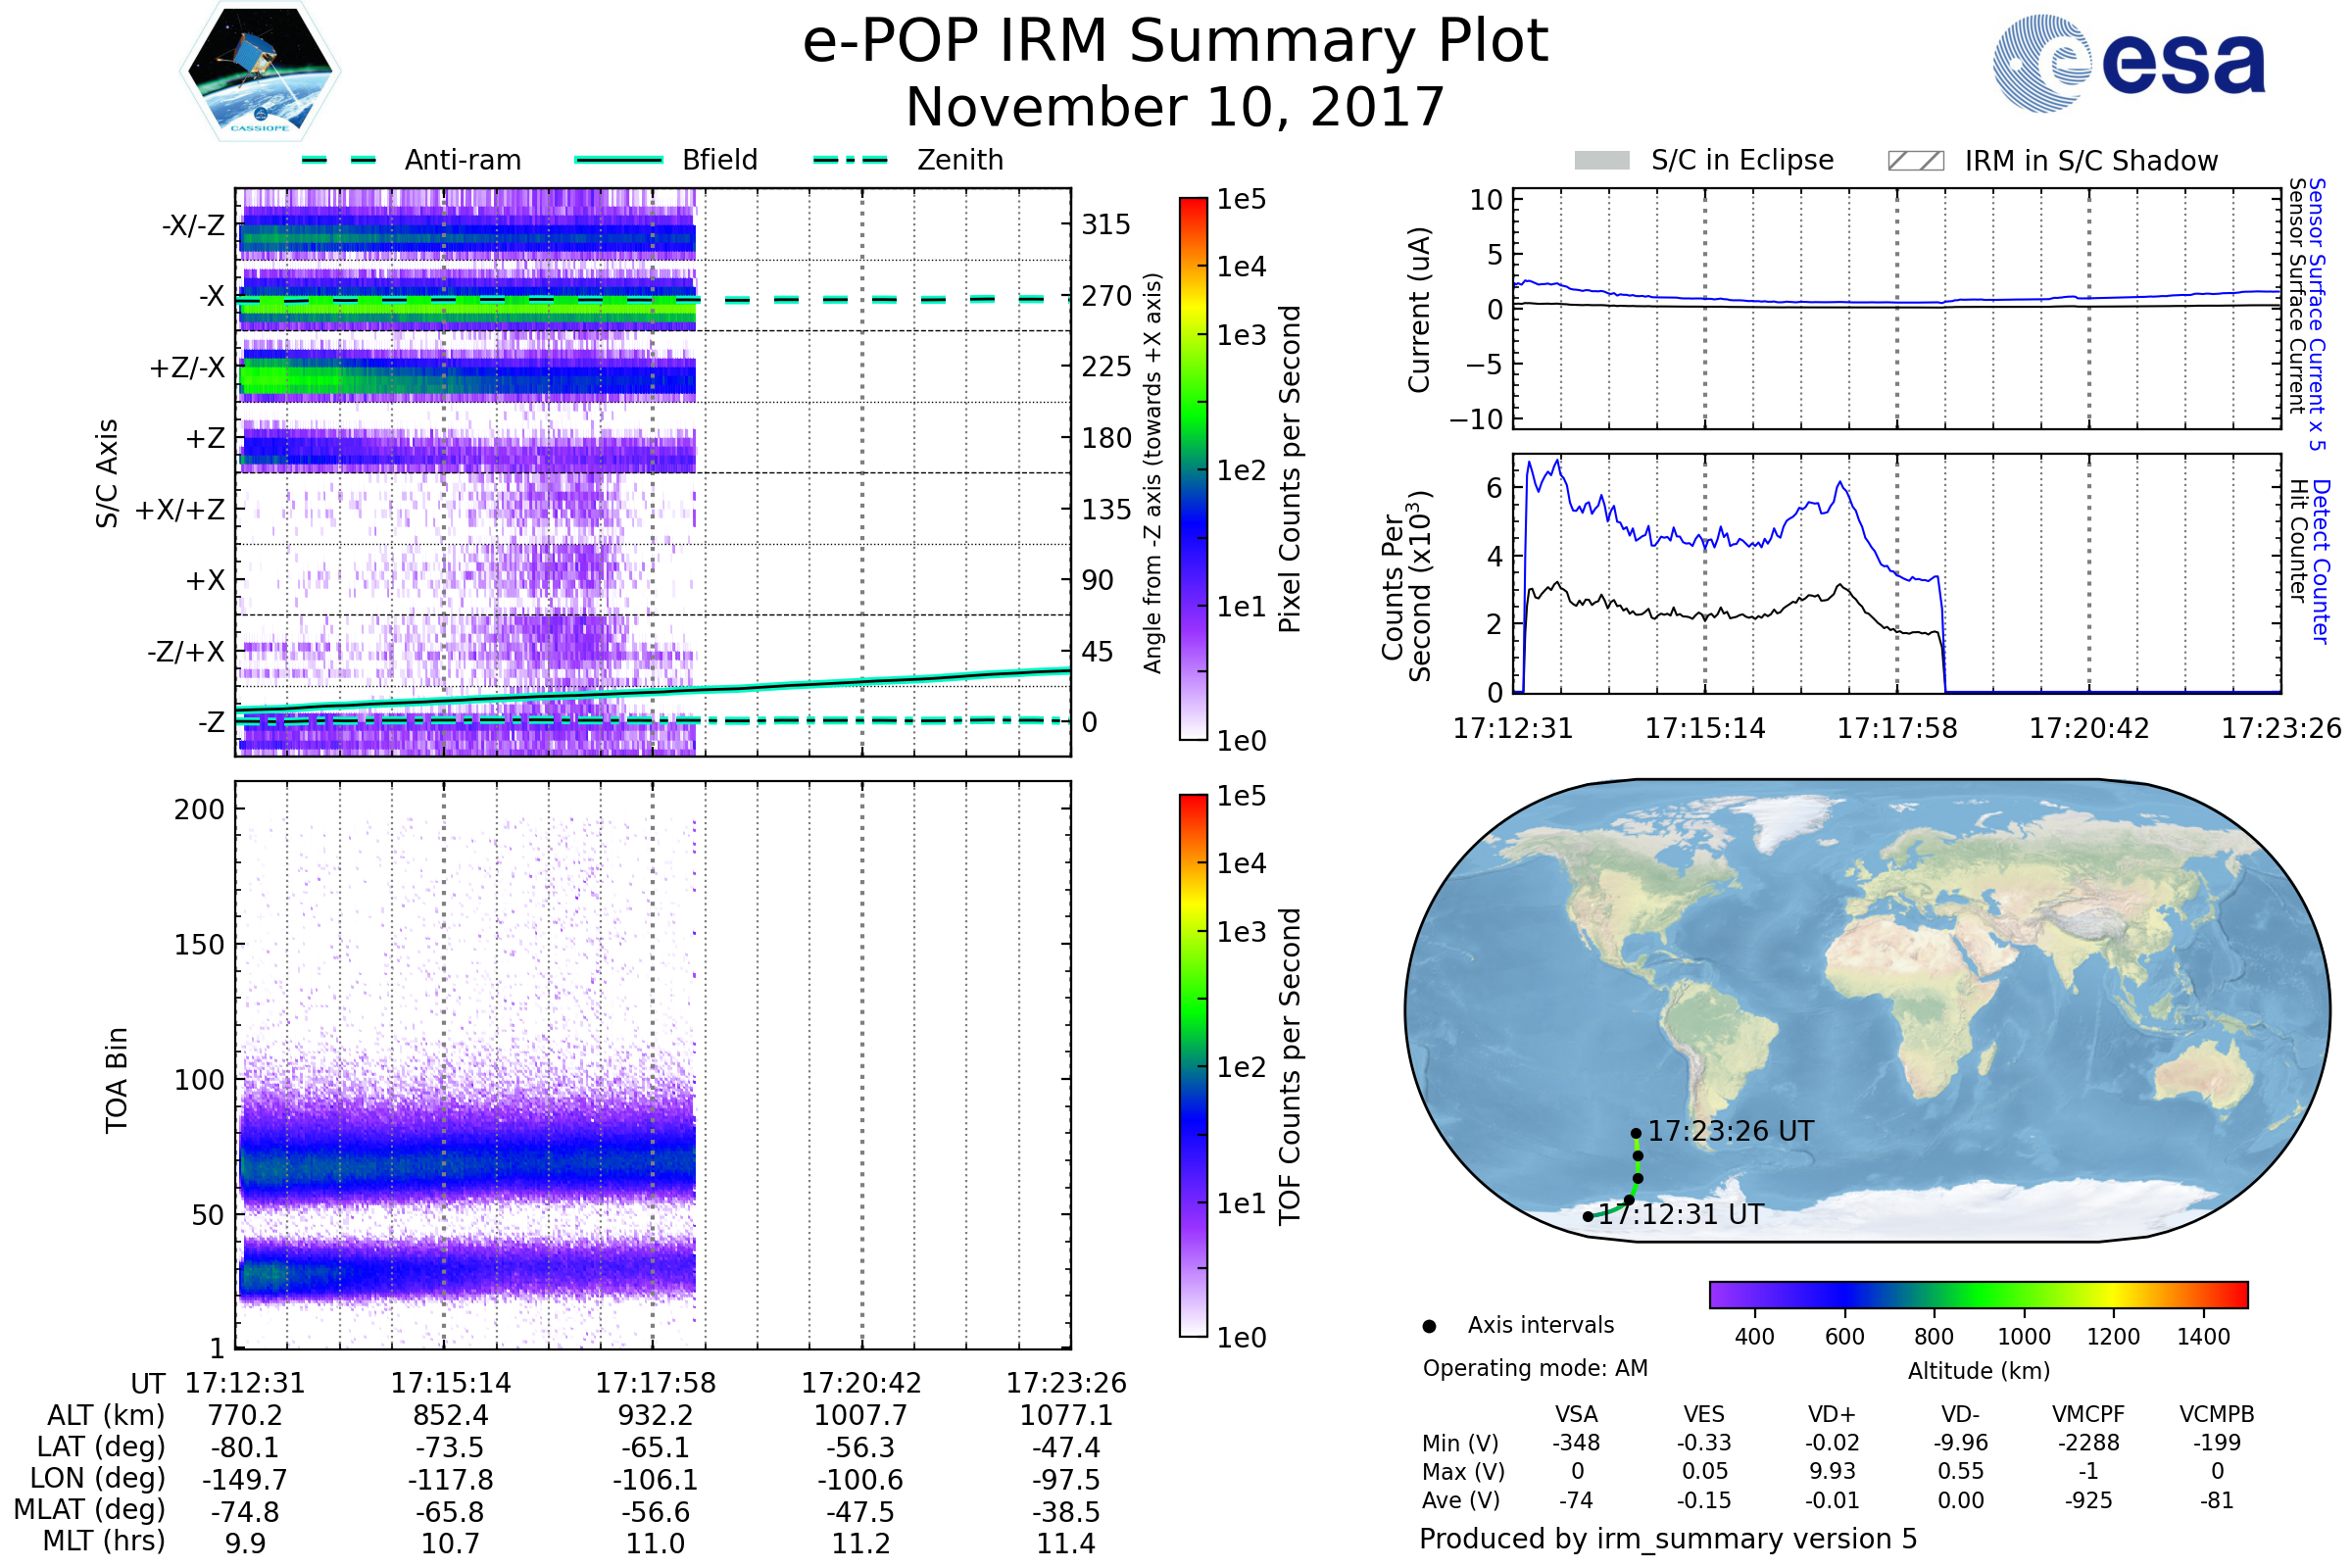Click the Axis intervals black dot marker
This screenshot has height=1568, width=2352.
click(x=1429, y=1326)
